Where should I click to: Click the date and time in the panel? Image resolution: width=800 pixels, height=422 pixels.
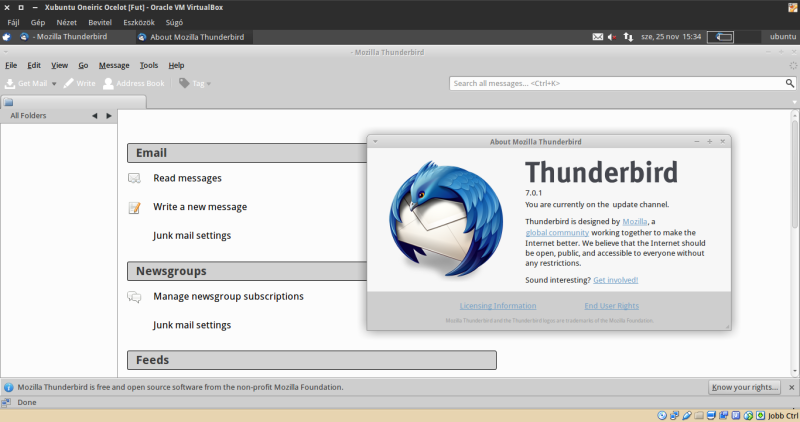coord(671,37)
